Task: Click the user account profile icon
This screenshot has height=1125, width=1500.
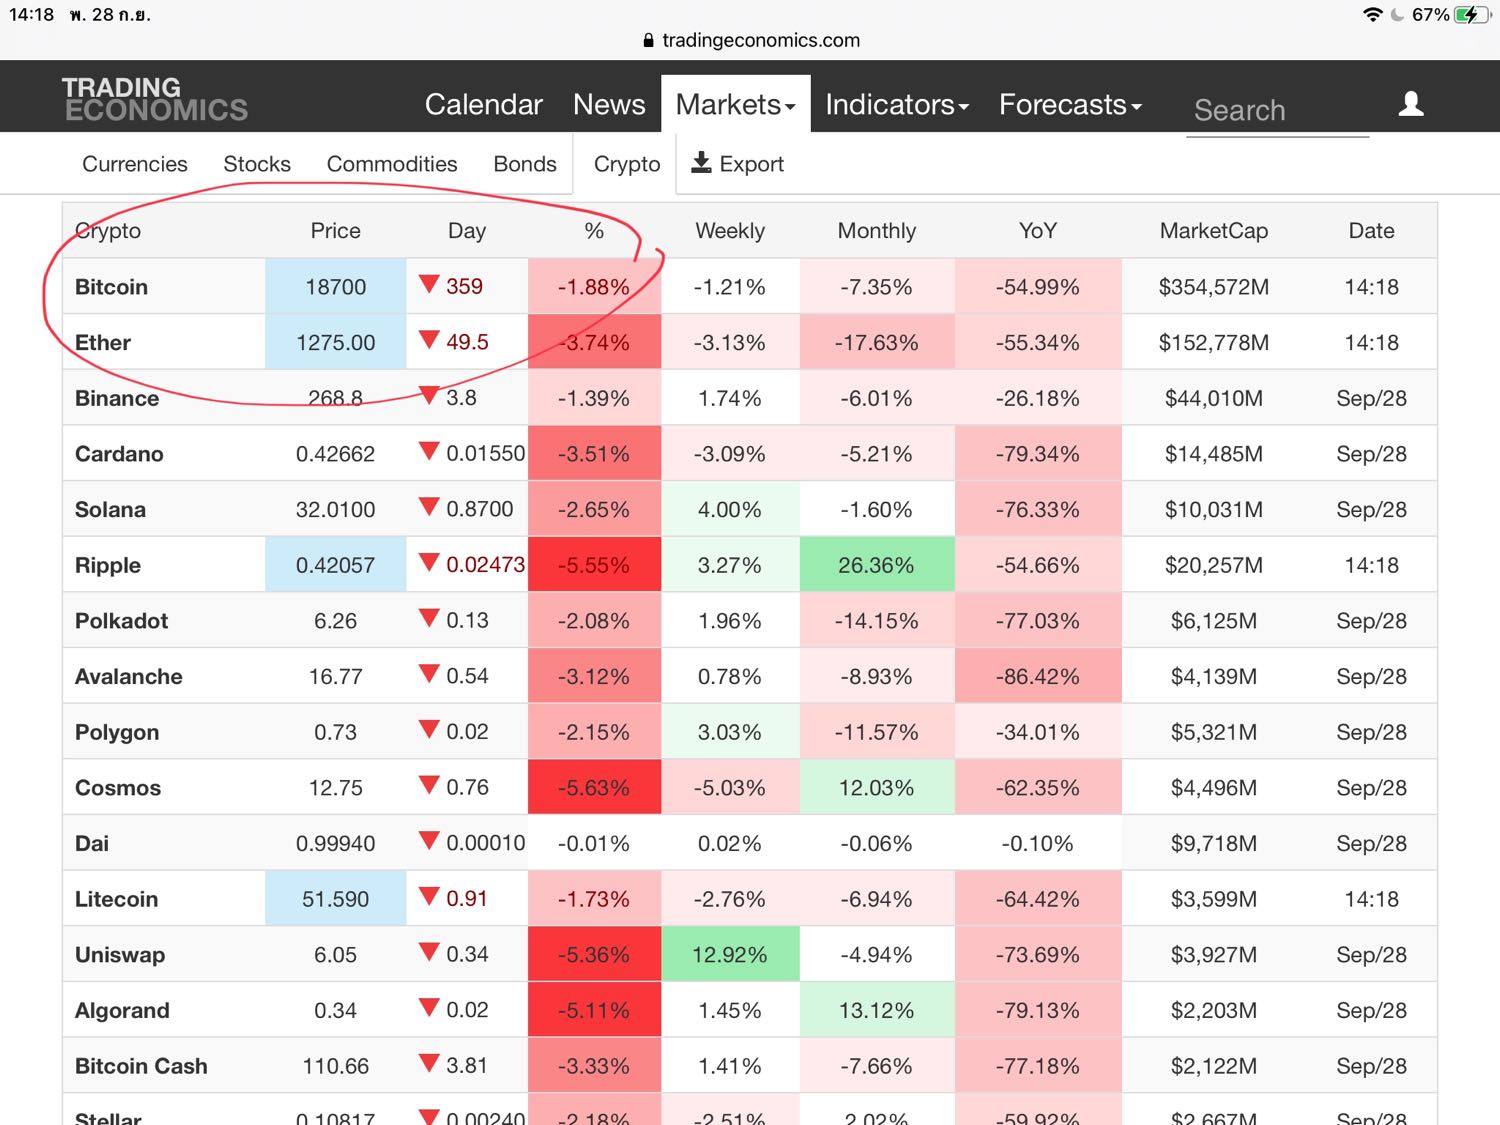Action: pos(1411,104)
